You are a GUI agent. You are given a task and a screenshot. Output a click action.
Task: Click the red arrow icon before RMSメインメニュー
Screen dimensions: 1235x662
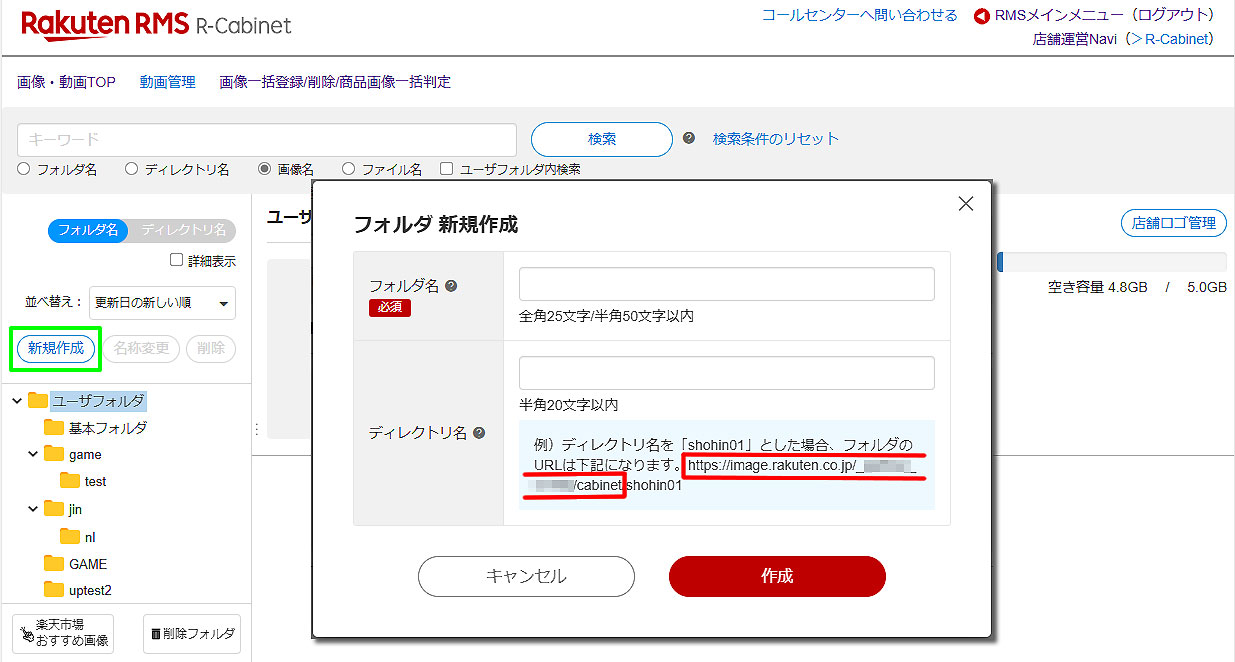coord(982,16)
